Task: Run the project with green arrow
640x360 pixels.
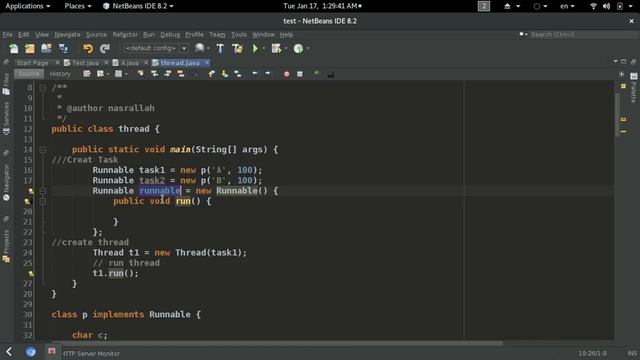Action: point(255,49)
